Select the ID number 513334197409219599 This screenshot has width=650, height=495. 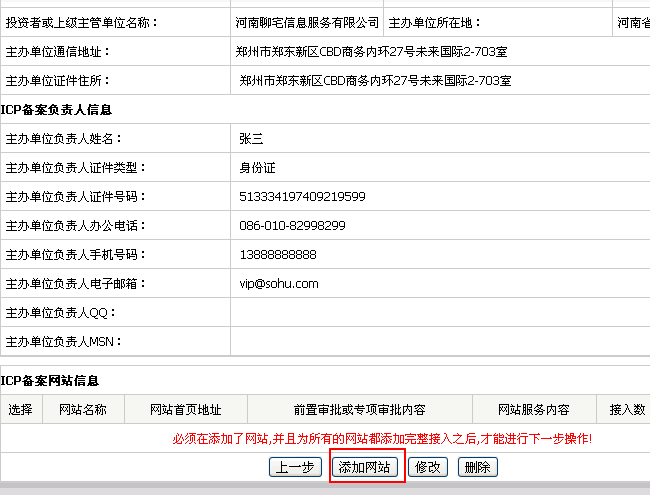tap(302, 197)
